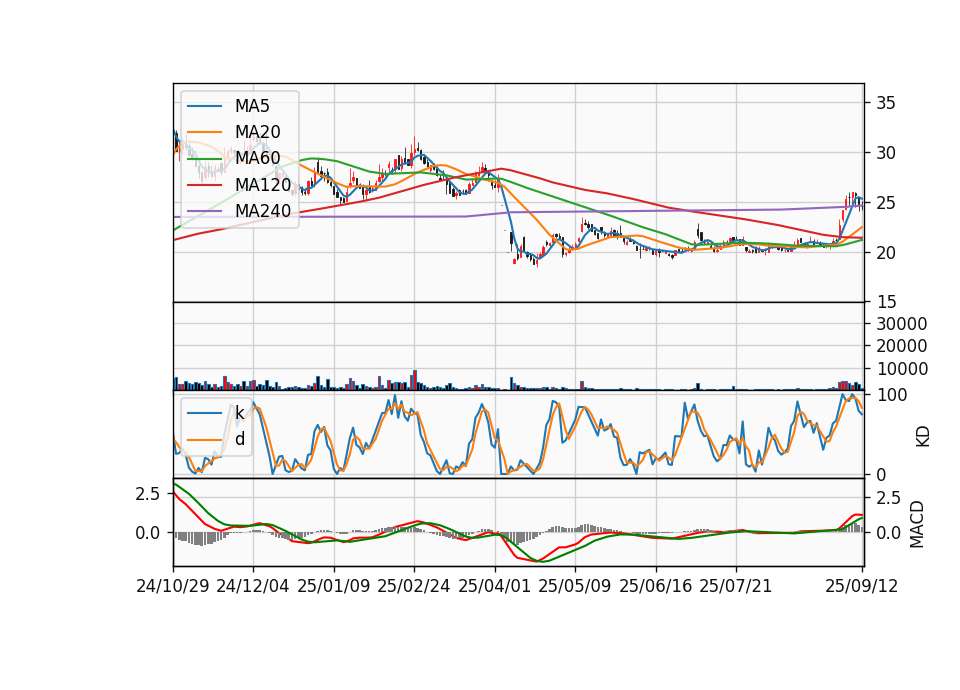Click the MA60 legend label
This screenshot has height=690, width=960.
(x=257, y=158)
